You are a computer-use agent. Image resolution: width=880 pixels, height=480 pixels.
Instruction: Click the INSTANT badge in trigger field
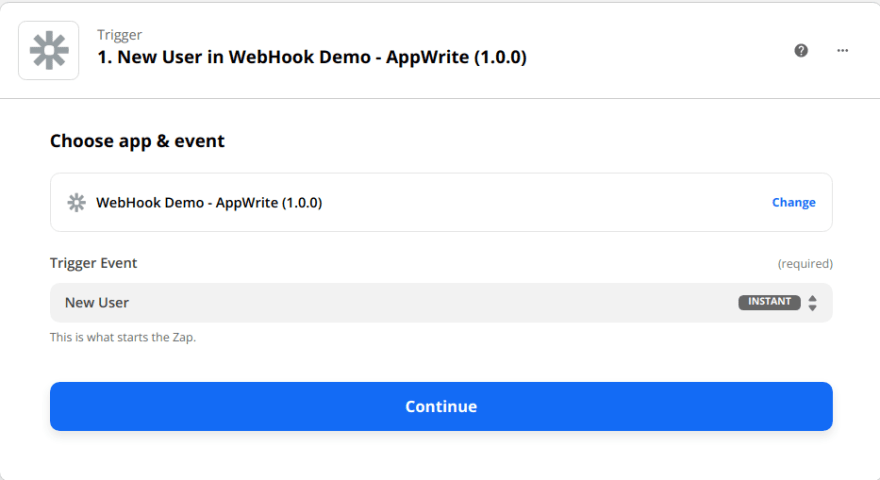click(x=769, y=302)
